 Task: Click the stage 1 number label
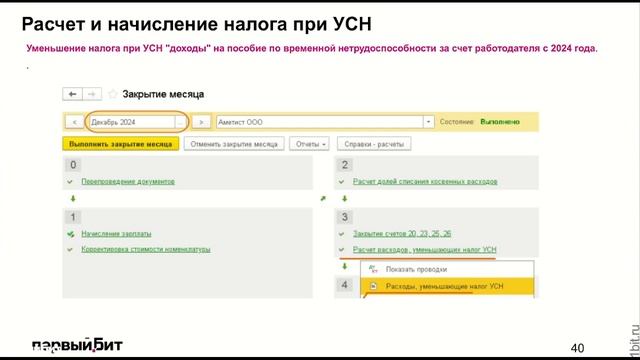73,217
